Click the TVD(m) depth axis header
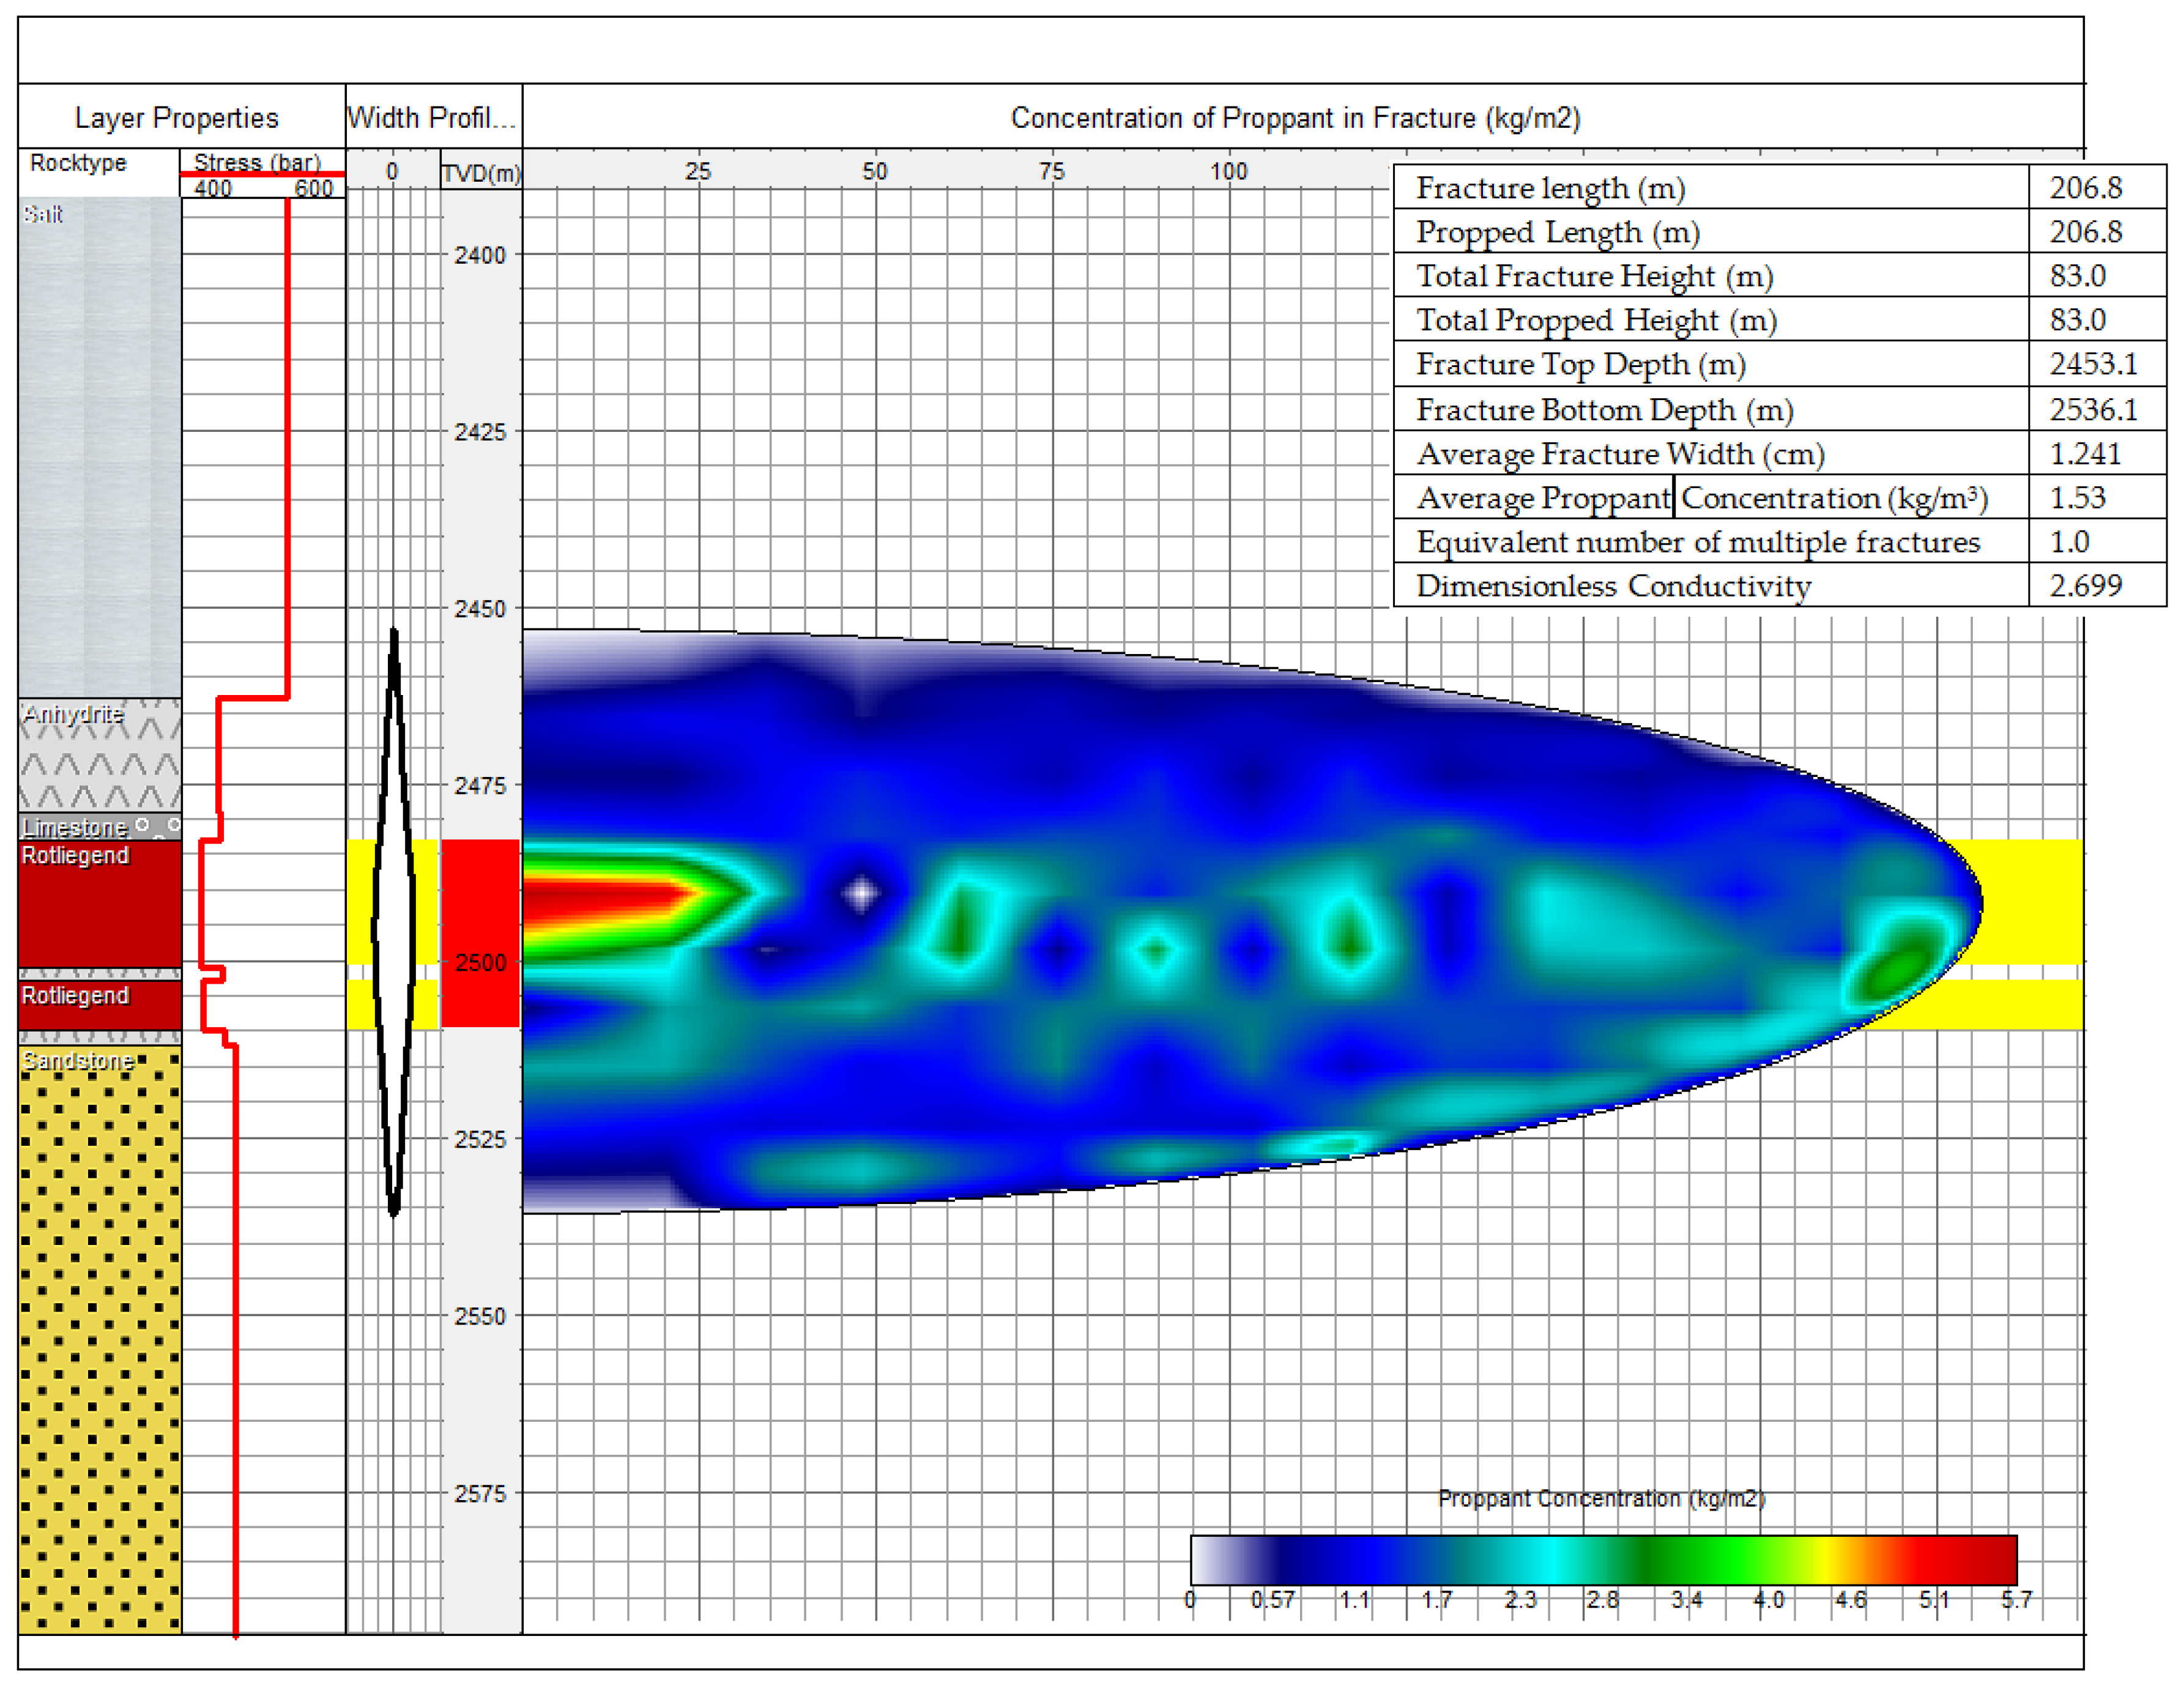Viewport: 2184px width, 1691px height. pyautogui.click(x=481, y=173)
